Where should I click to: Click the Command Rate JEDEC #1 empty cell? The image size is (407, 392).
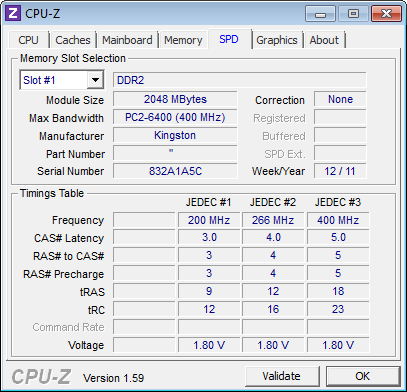[x=209, y=327]
